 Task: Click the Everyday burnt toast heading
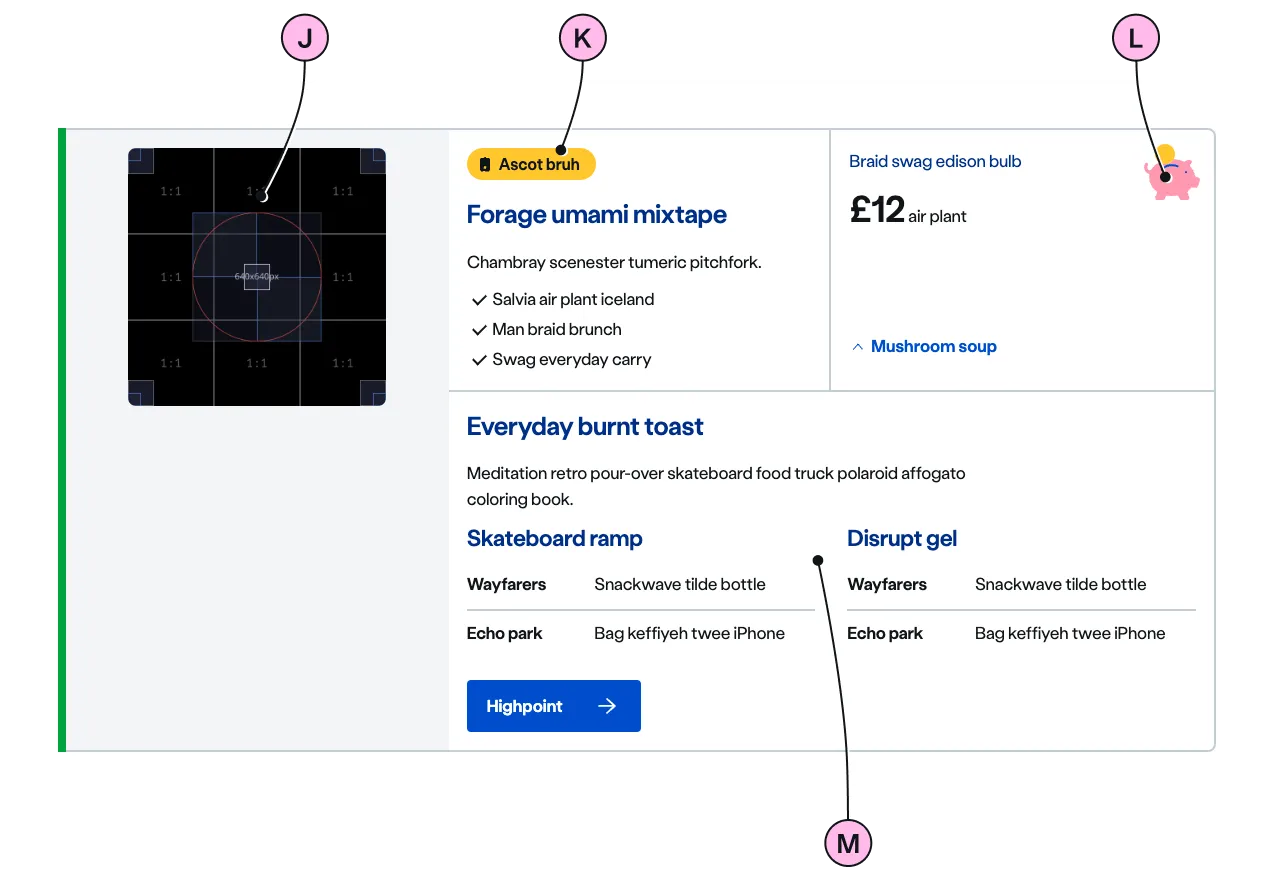click(x=585, y=427)
